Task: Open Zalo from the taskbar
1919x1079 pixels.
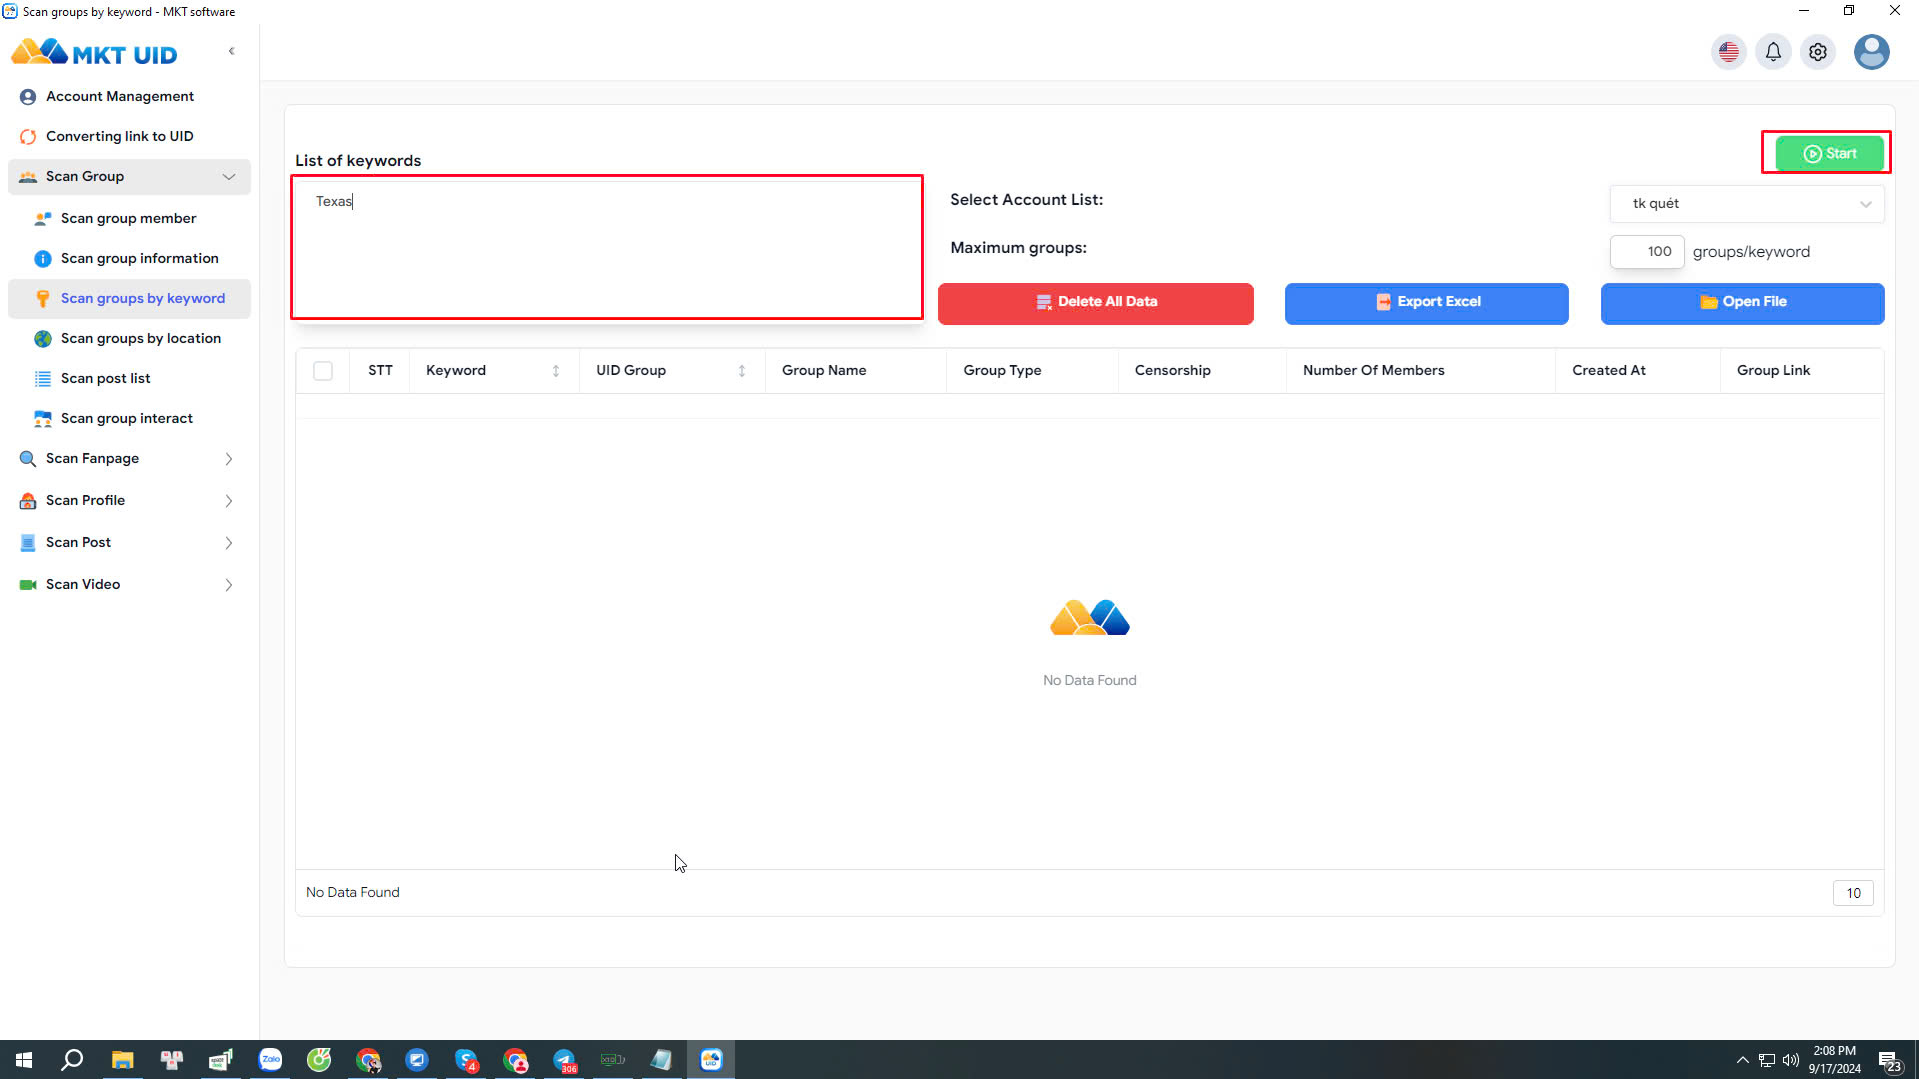Action: coord(270,1060)
